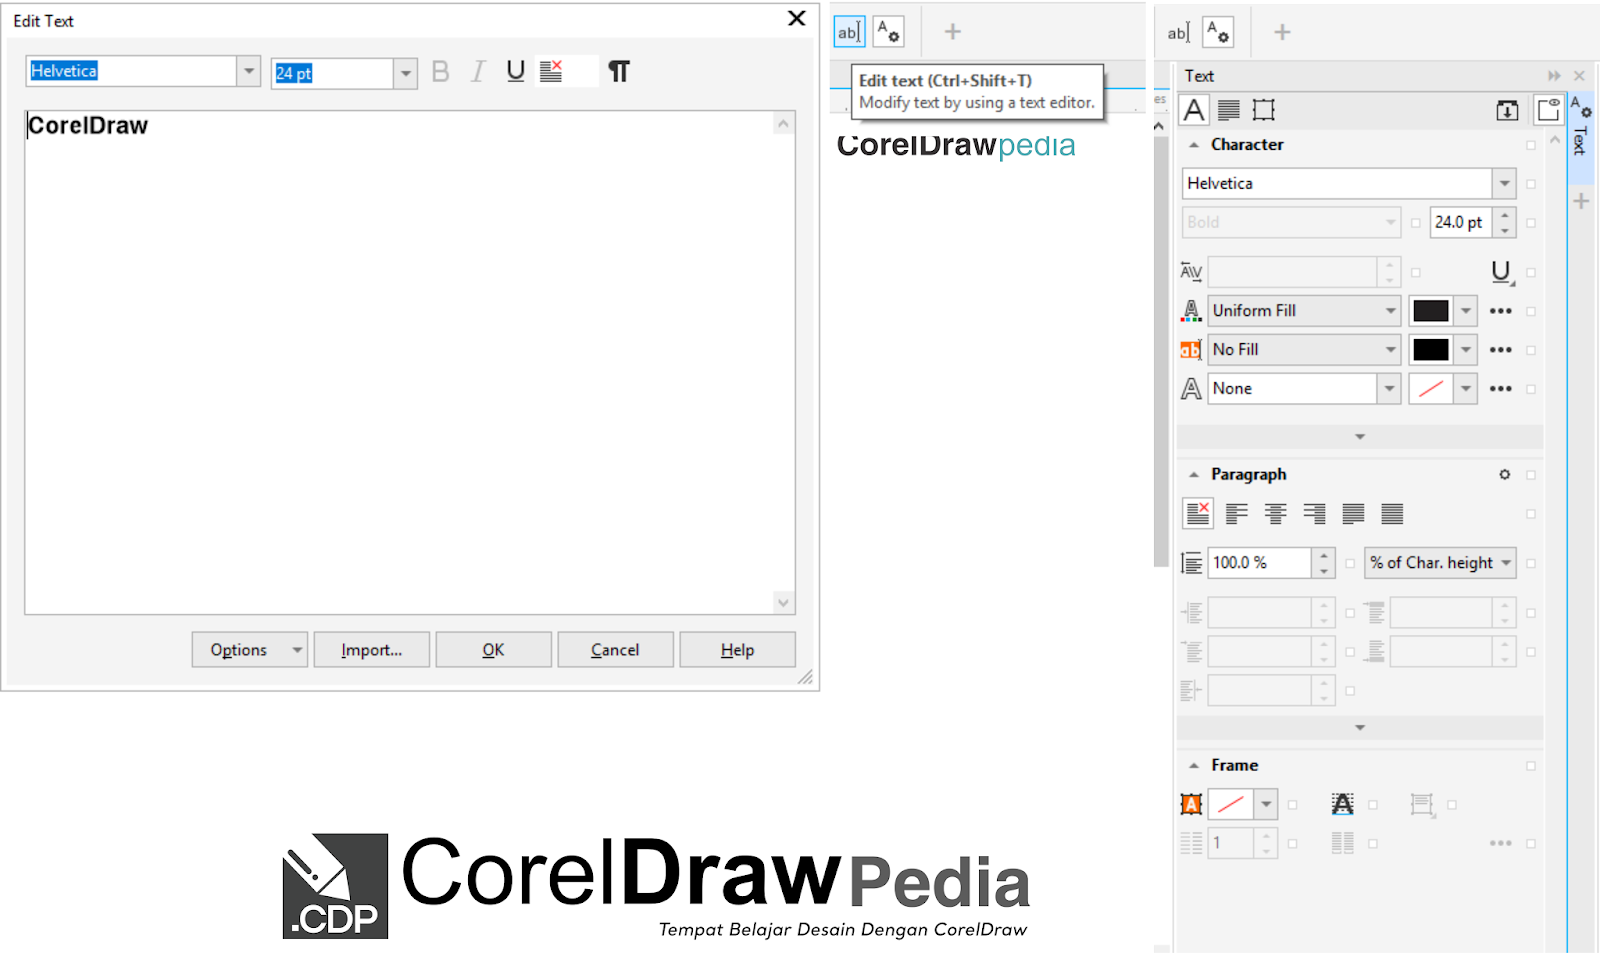Image resolution: width=1600 pixels, height=953 pixels.
Task: Collapse the Character section
Action: point(1194,145)
